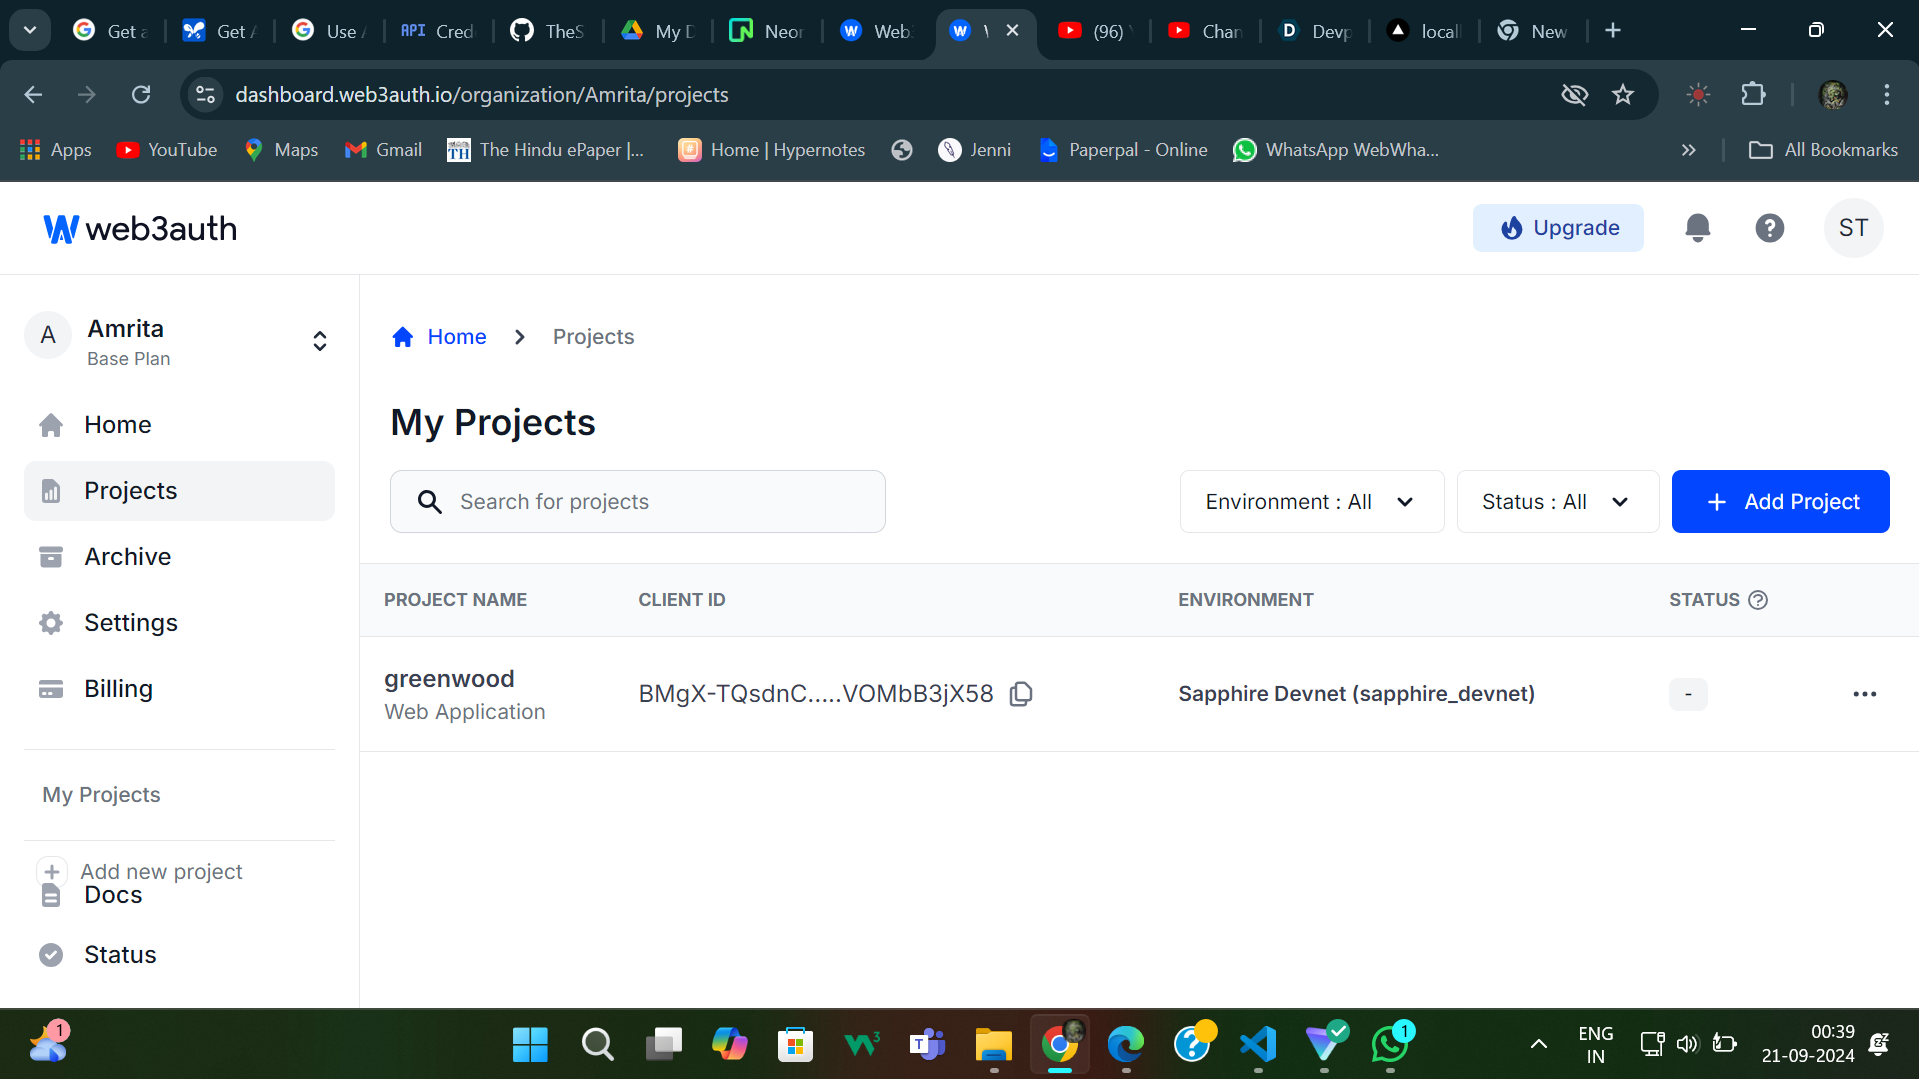Click the My Projects sidebar label
Screen dimensions: 1919x1079
(x=101, y=795)
